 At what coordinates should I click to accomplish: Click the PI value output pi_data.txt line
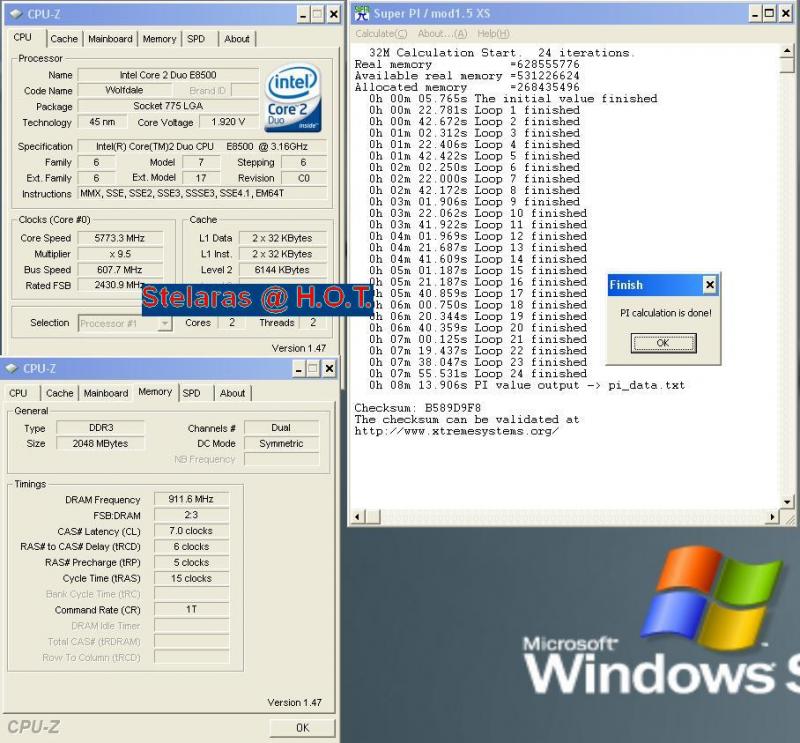tap(527, 385)
